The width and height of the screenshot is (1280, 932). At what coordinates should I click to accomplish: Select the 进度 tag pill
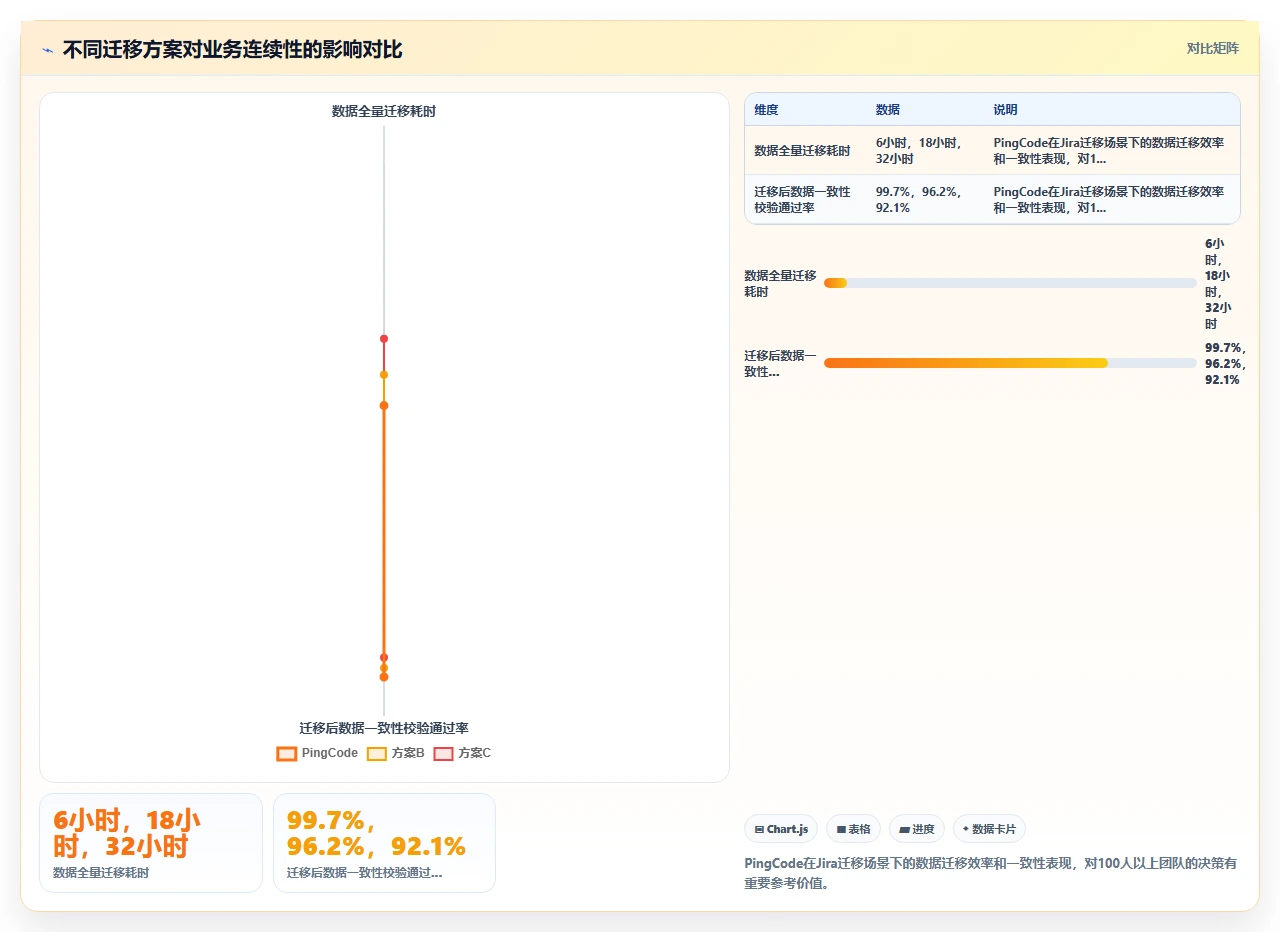pos(916,829)
